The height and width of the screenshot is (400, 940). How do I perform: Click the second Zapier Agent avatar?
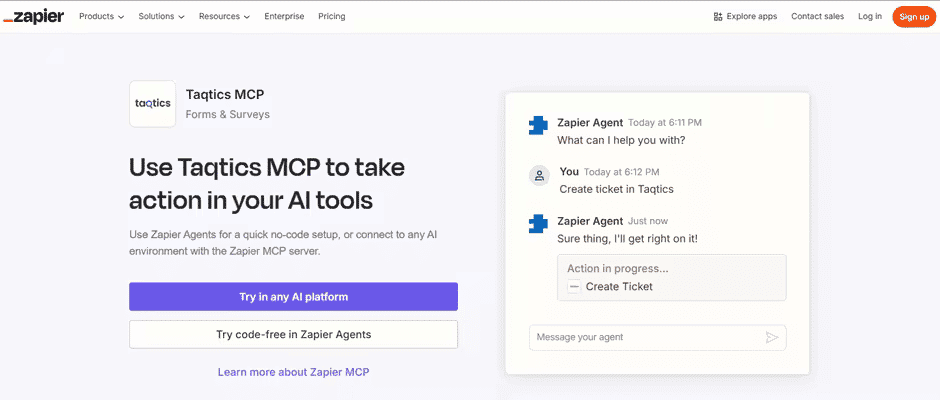pos(539,225)
